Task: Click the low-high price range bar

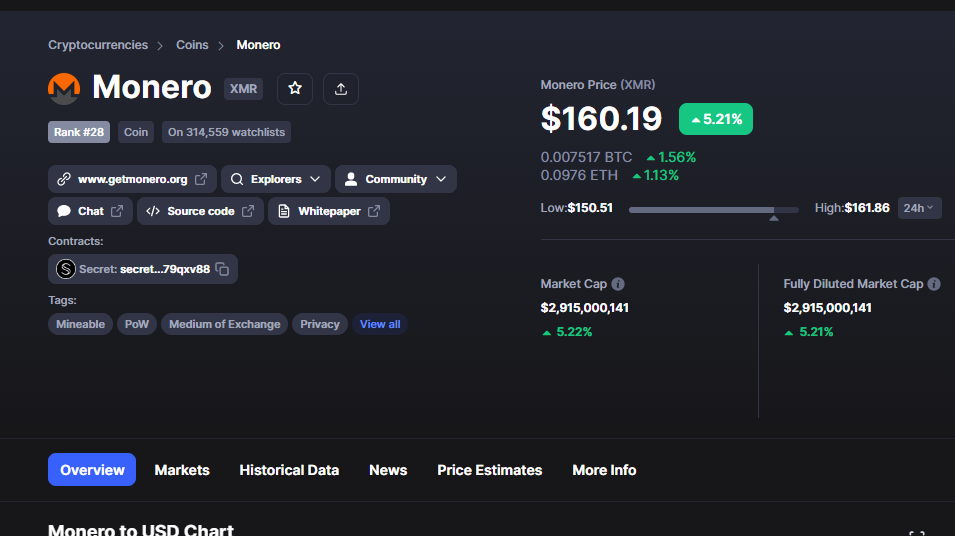Action: 713,210
